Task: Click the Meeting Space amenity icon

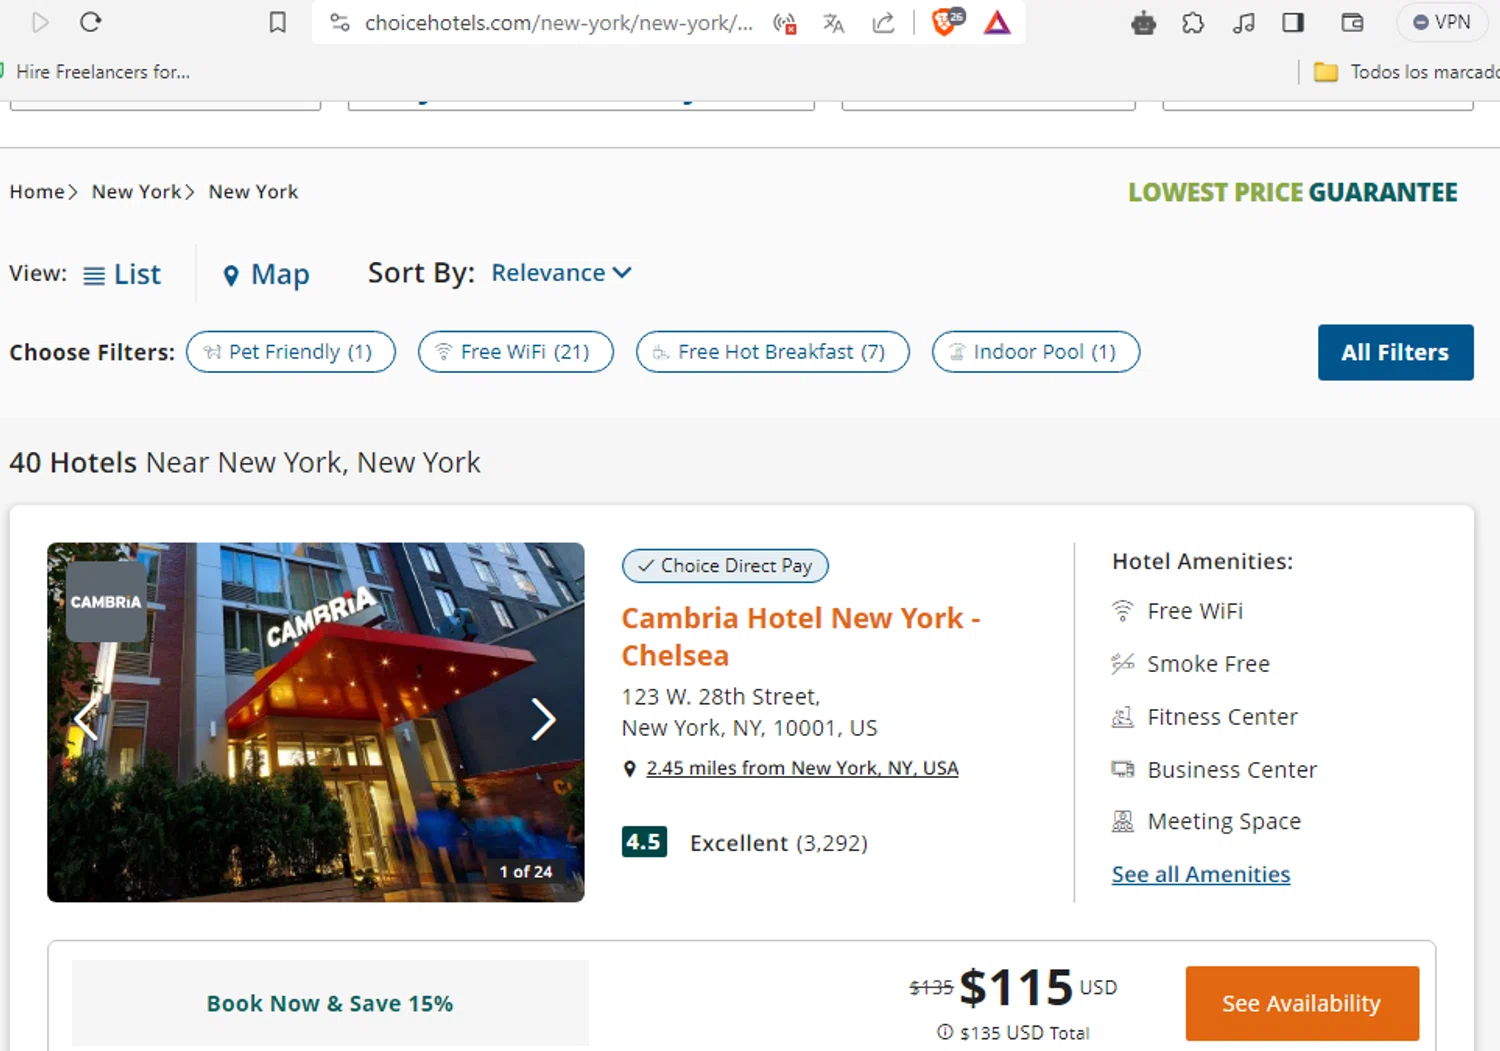Action: 1123,822
